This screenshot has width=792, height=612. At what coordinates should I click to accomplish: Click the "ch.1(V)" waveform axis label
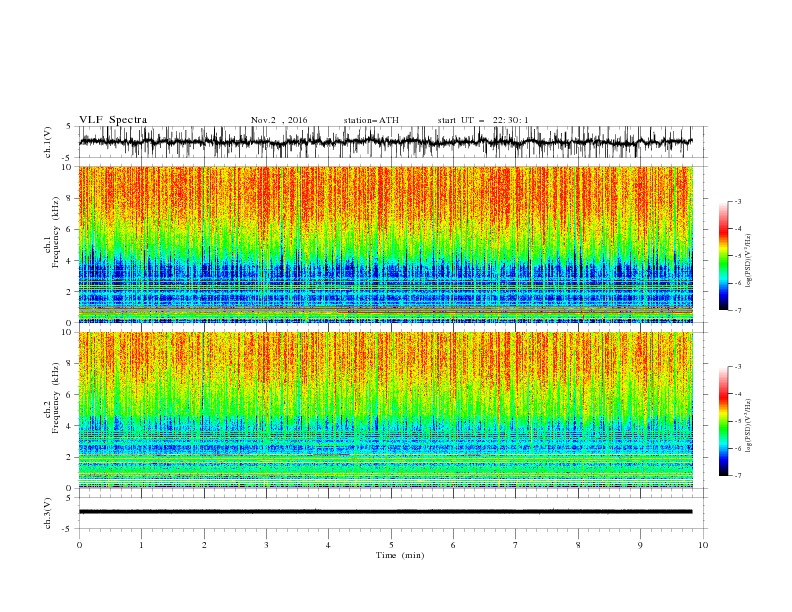pos(48,142)
